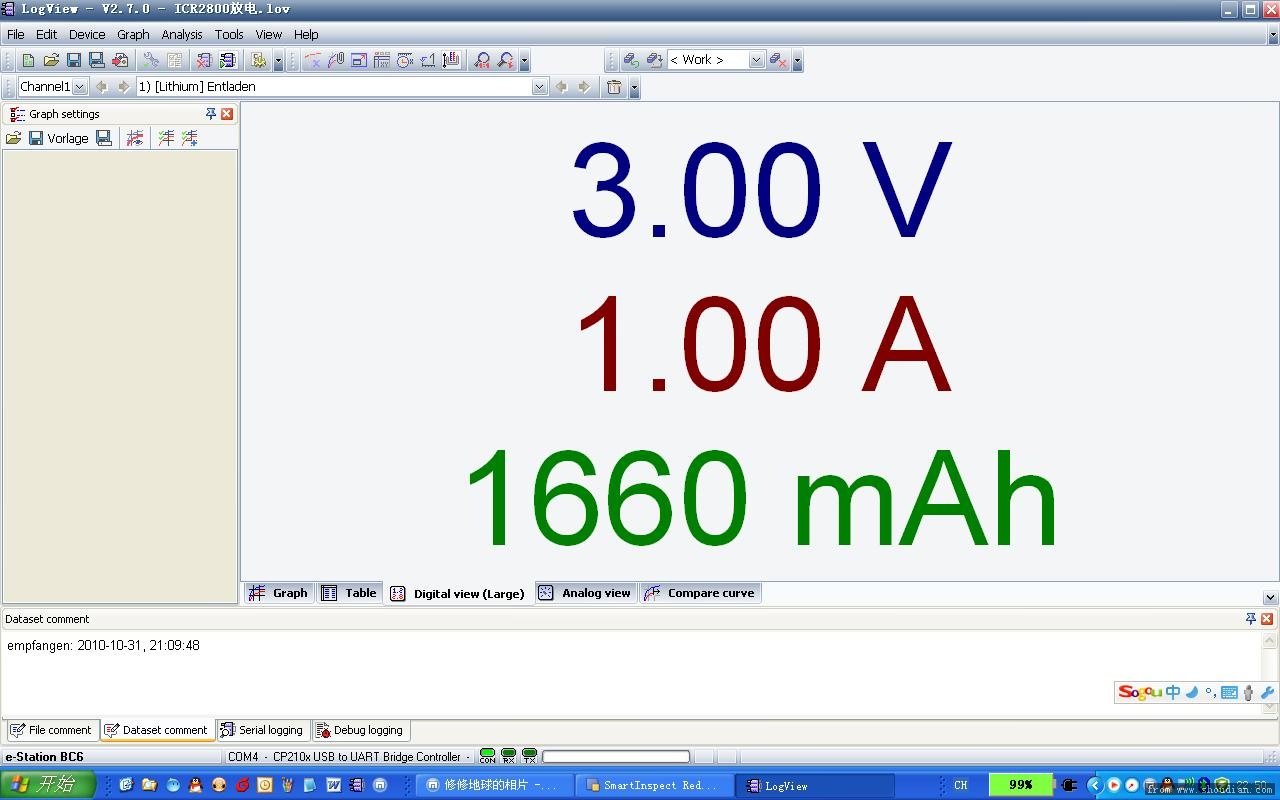Screen dimensions: 1280x800
Task: Open the Tools menu
Action: click(229, 34)
